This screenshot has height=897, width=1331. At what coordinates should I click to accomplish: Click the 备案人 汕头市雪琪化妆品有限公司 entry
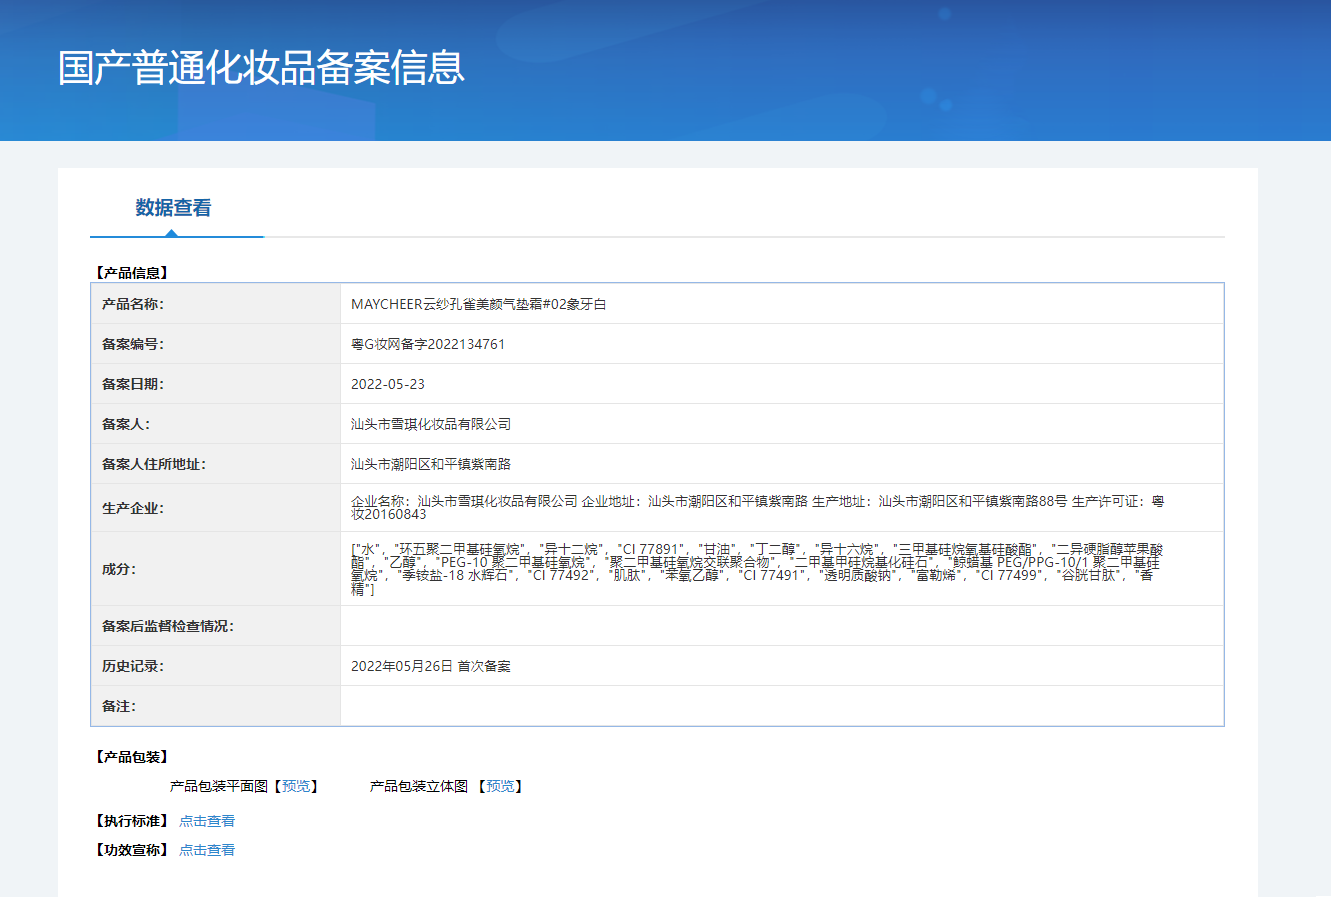click(x=432, y=423)
